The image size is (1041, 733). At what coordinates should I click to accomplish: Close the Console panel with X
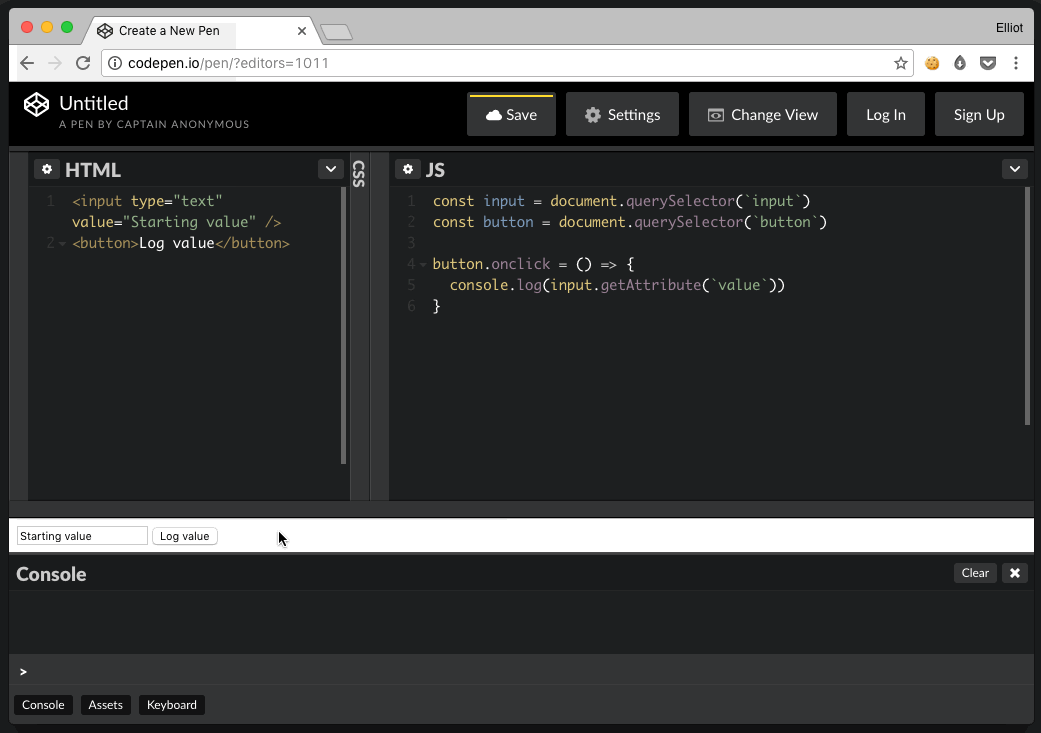[x=1015, y=573]
